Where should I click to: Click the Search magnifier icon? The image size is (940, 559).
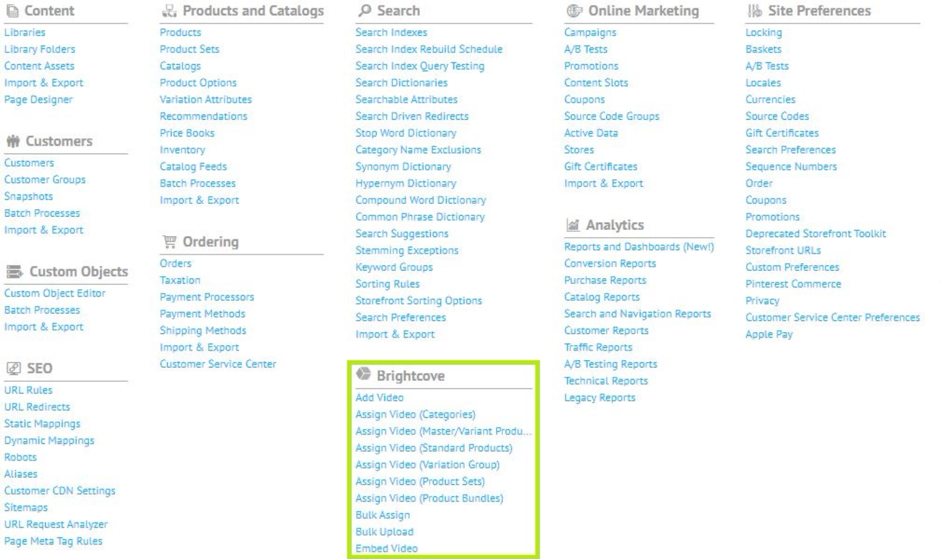point(364,11)
